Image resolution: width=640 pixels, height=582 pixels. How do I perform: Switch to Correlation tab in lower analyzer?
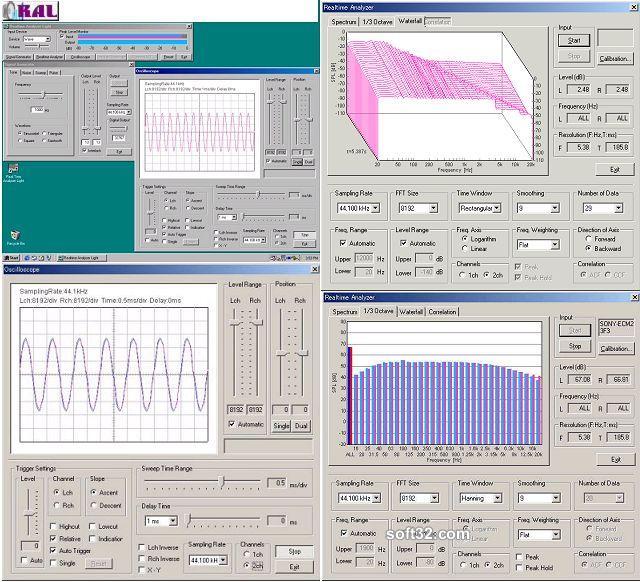[442, 312]
